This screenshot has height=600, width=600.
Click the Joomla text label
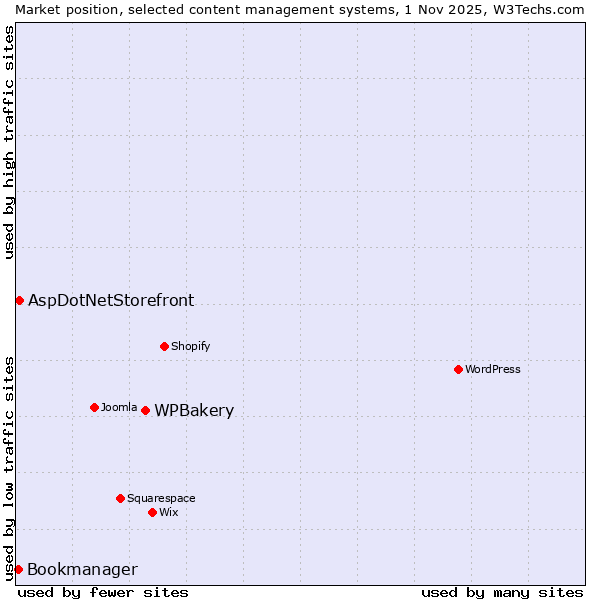coord(119,407)
